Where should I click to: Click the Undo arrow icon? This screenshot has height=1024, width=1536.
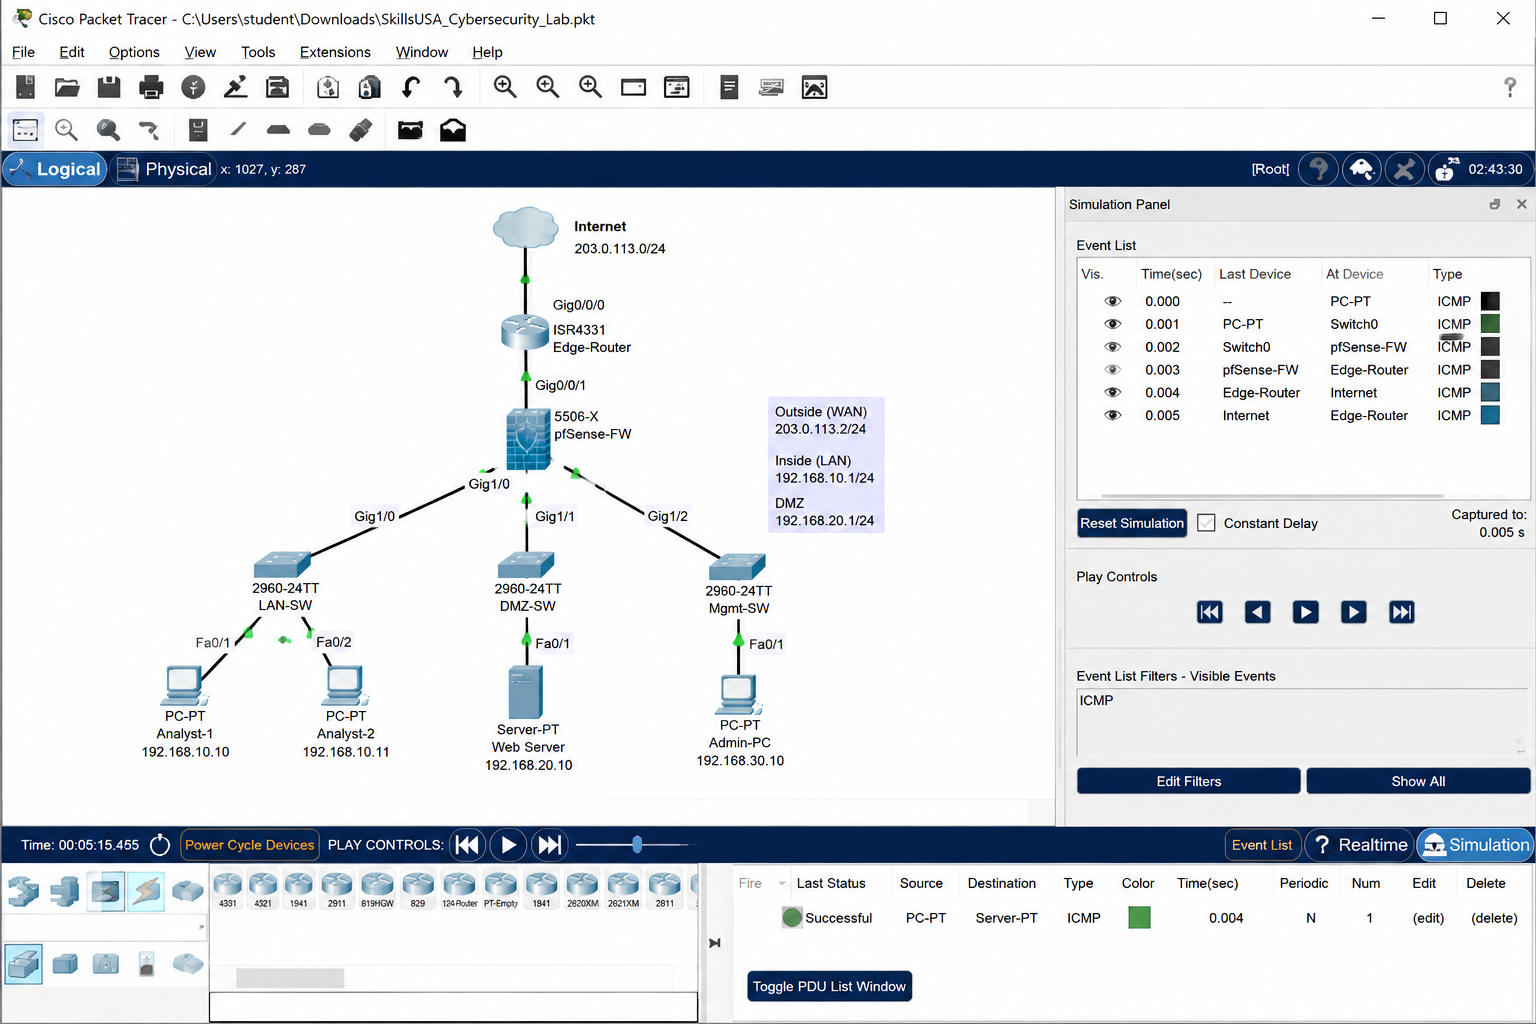[x=411, y=88]
